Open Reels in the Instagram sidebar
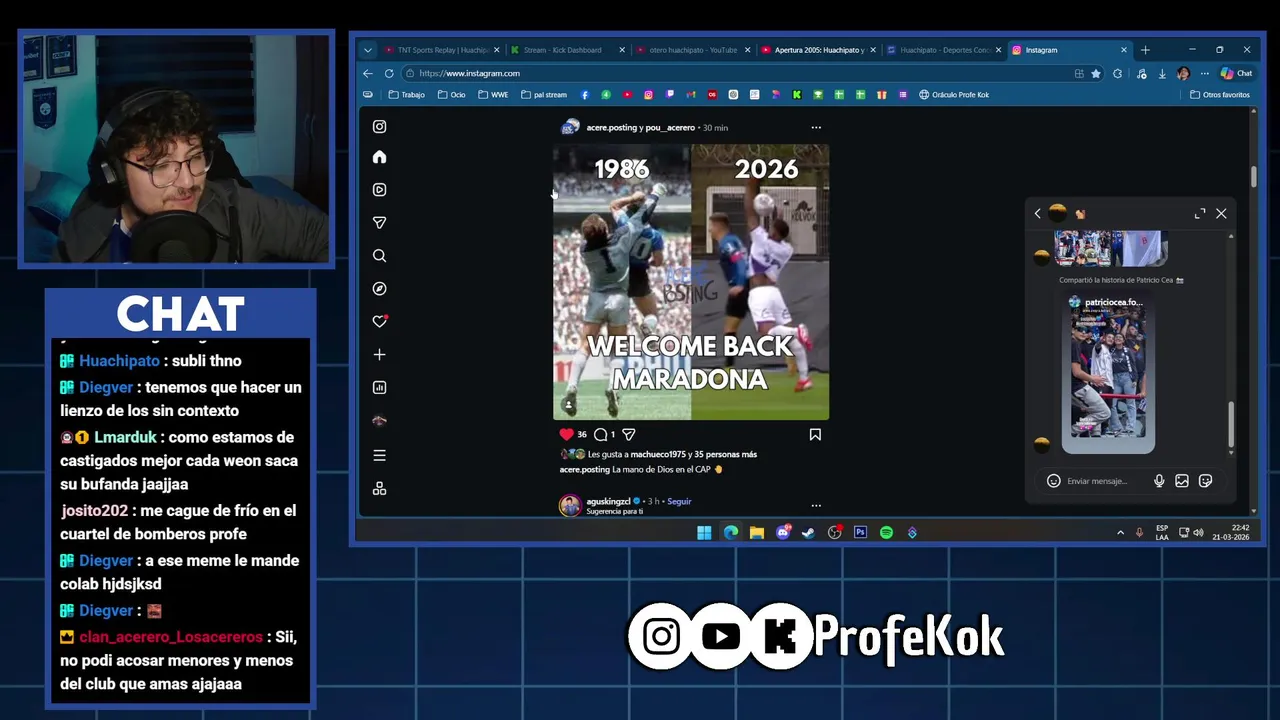 [379, 190]
